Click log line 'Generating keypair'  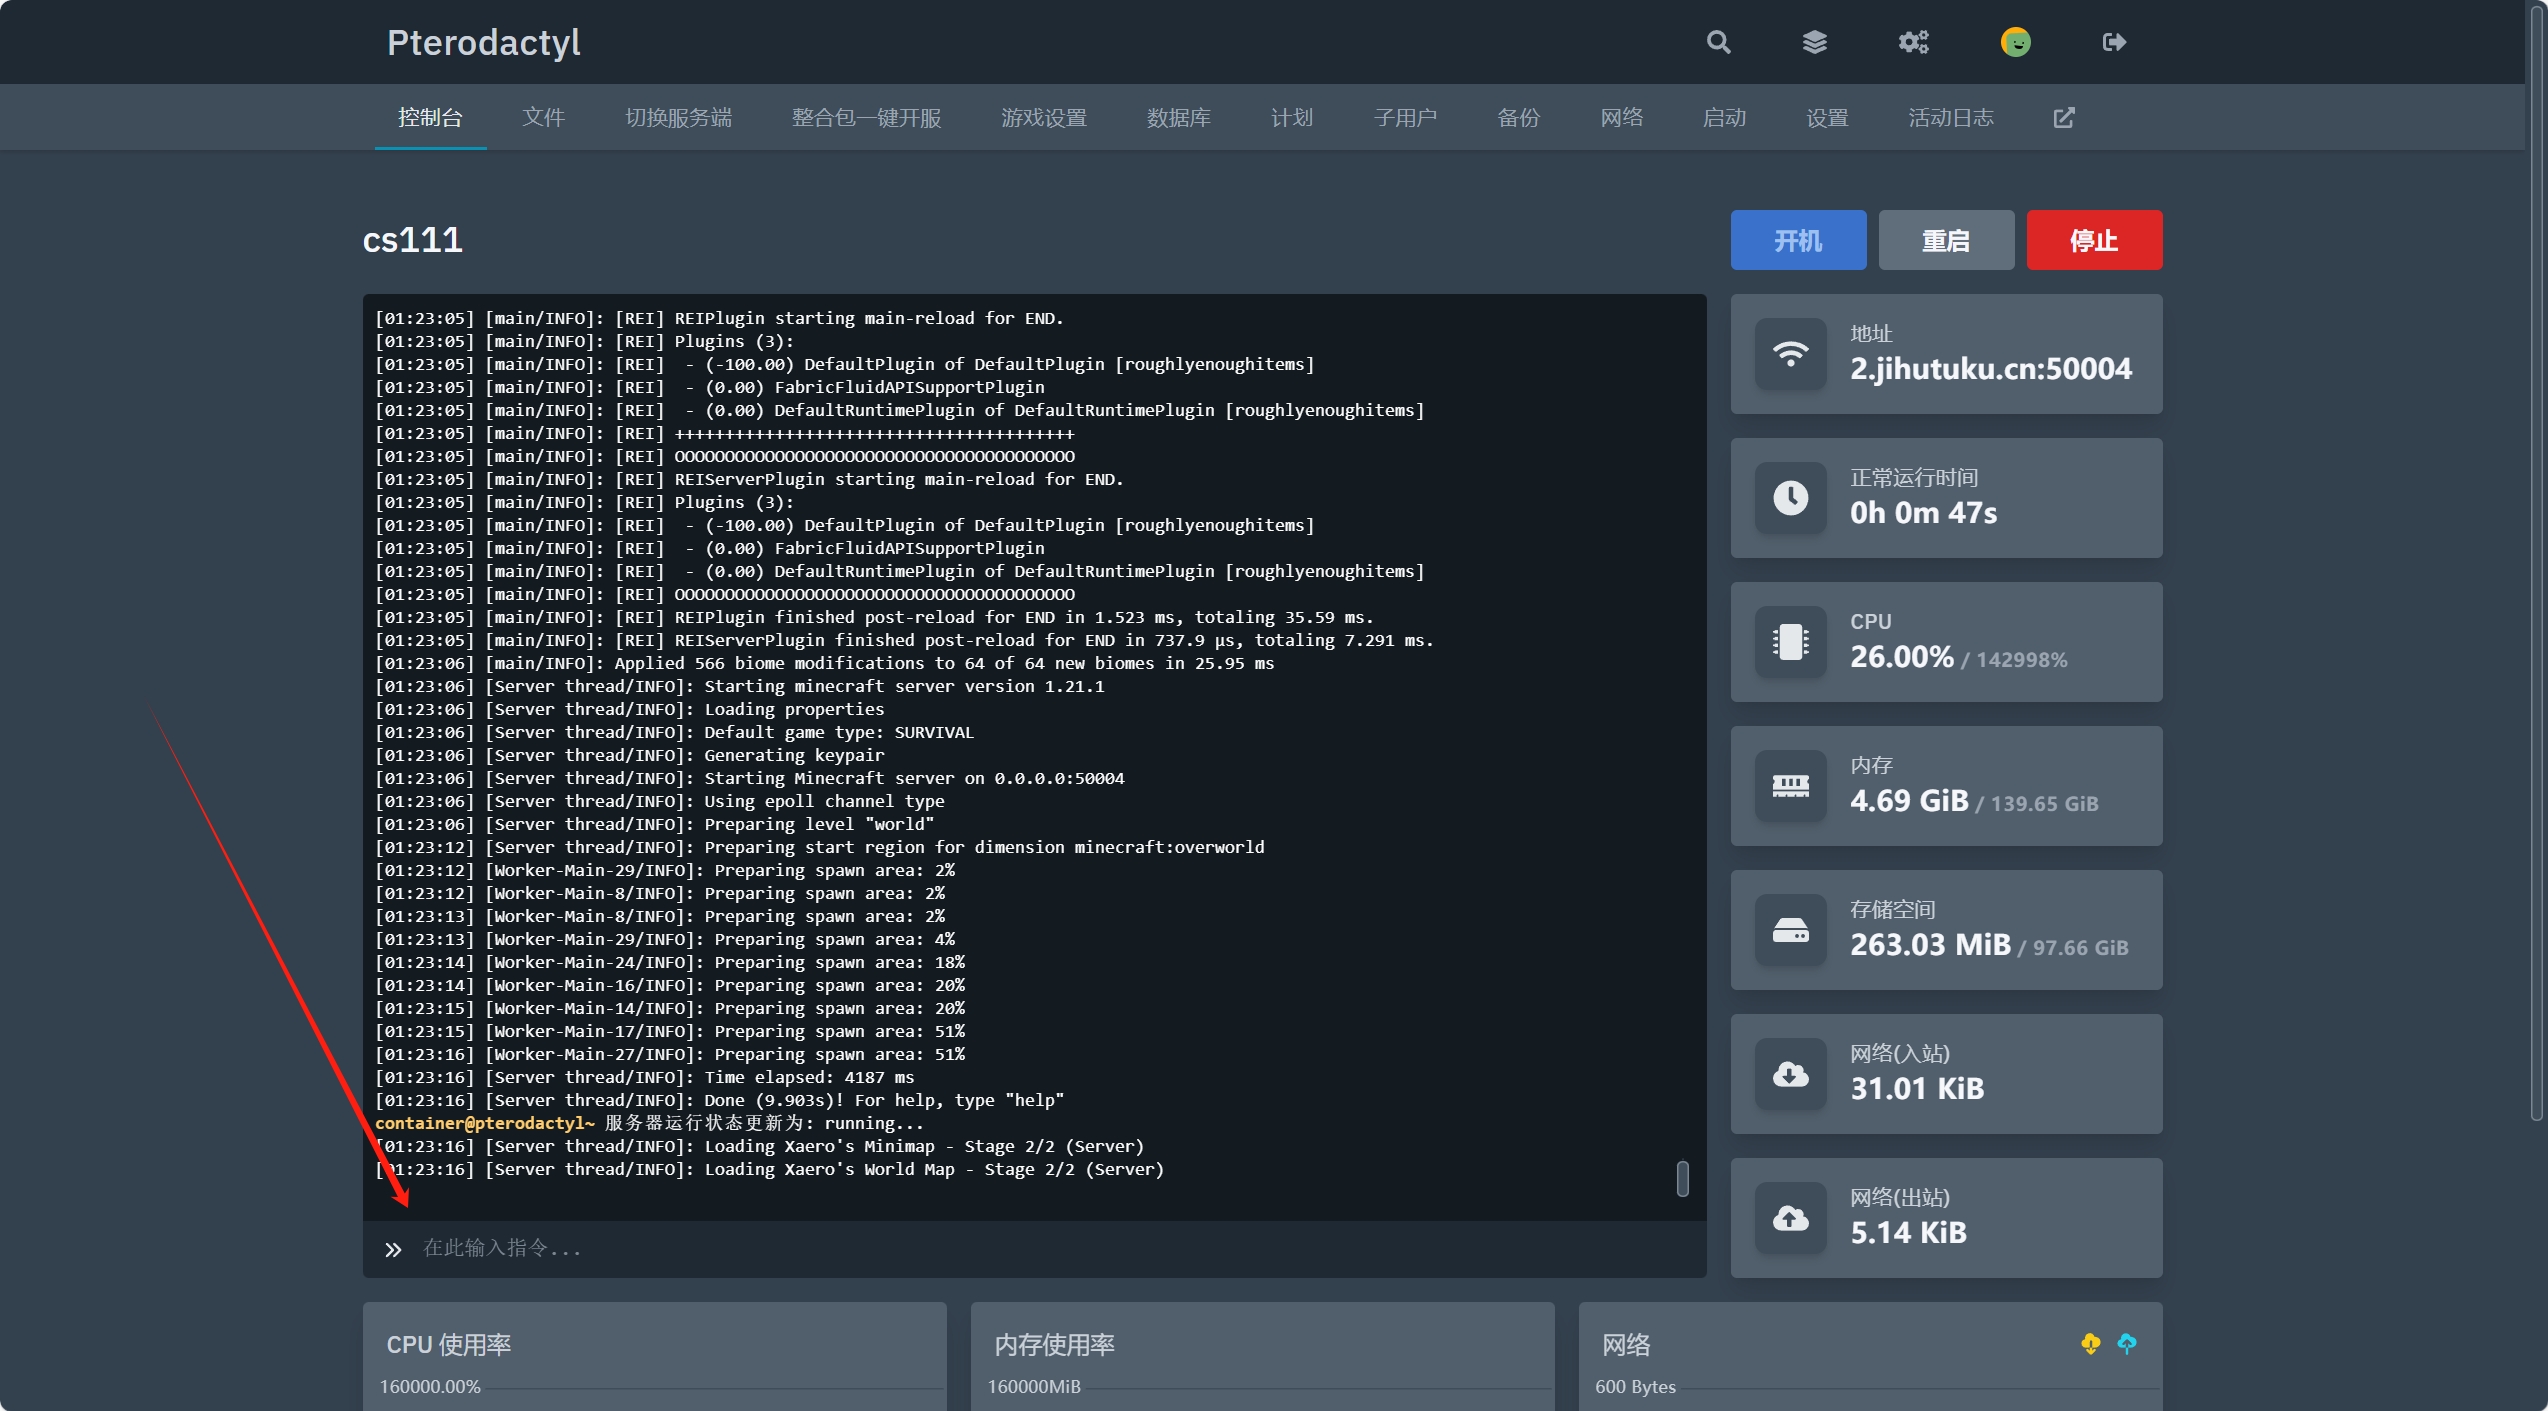[630, 756]
